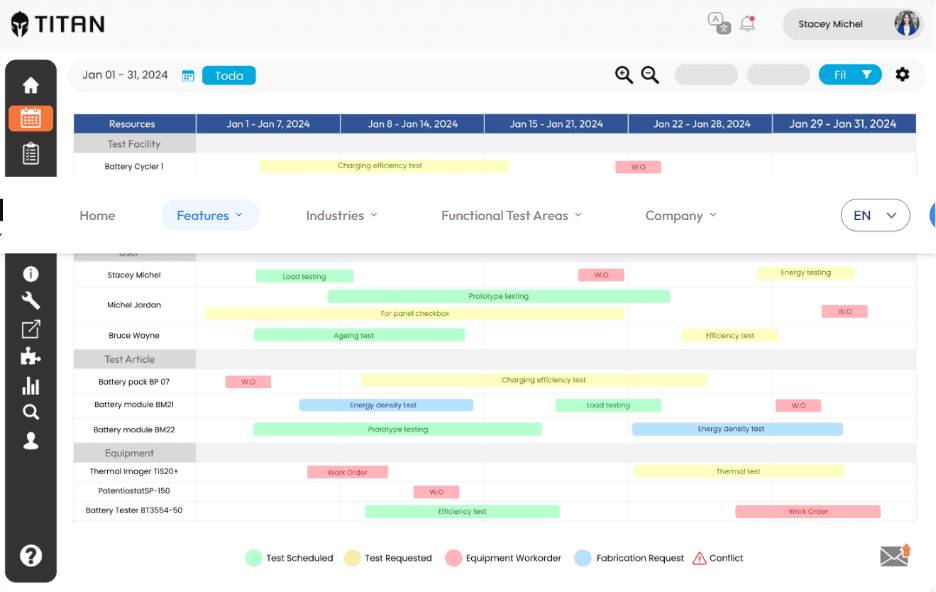The width and height of the screenshot is (936, 592).
Task: Open Bruce Wayne's Ageing test bar
Action: 359,335
